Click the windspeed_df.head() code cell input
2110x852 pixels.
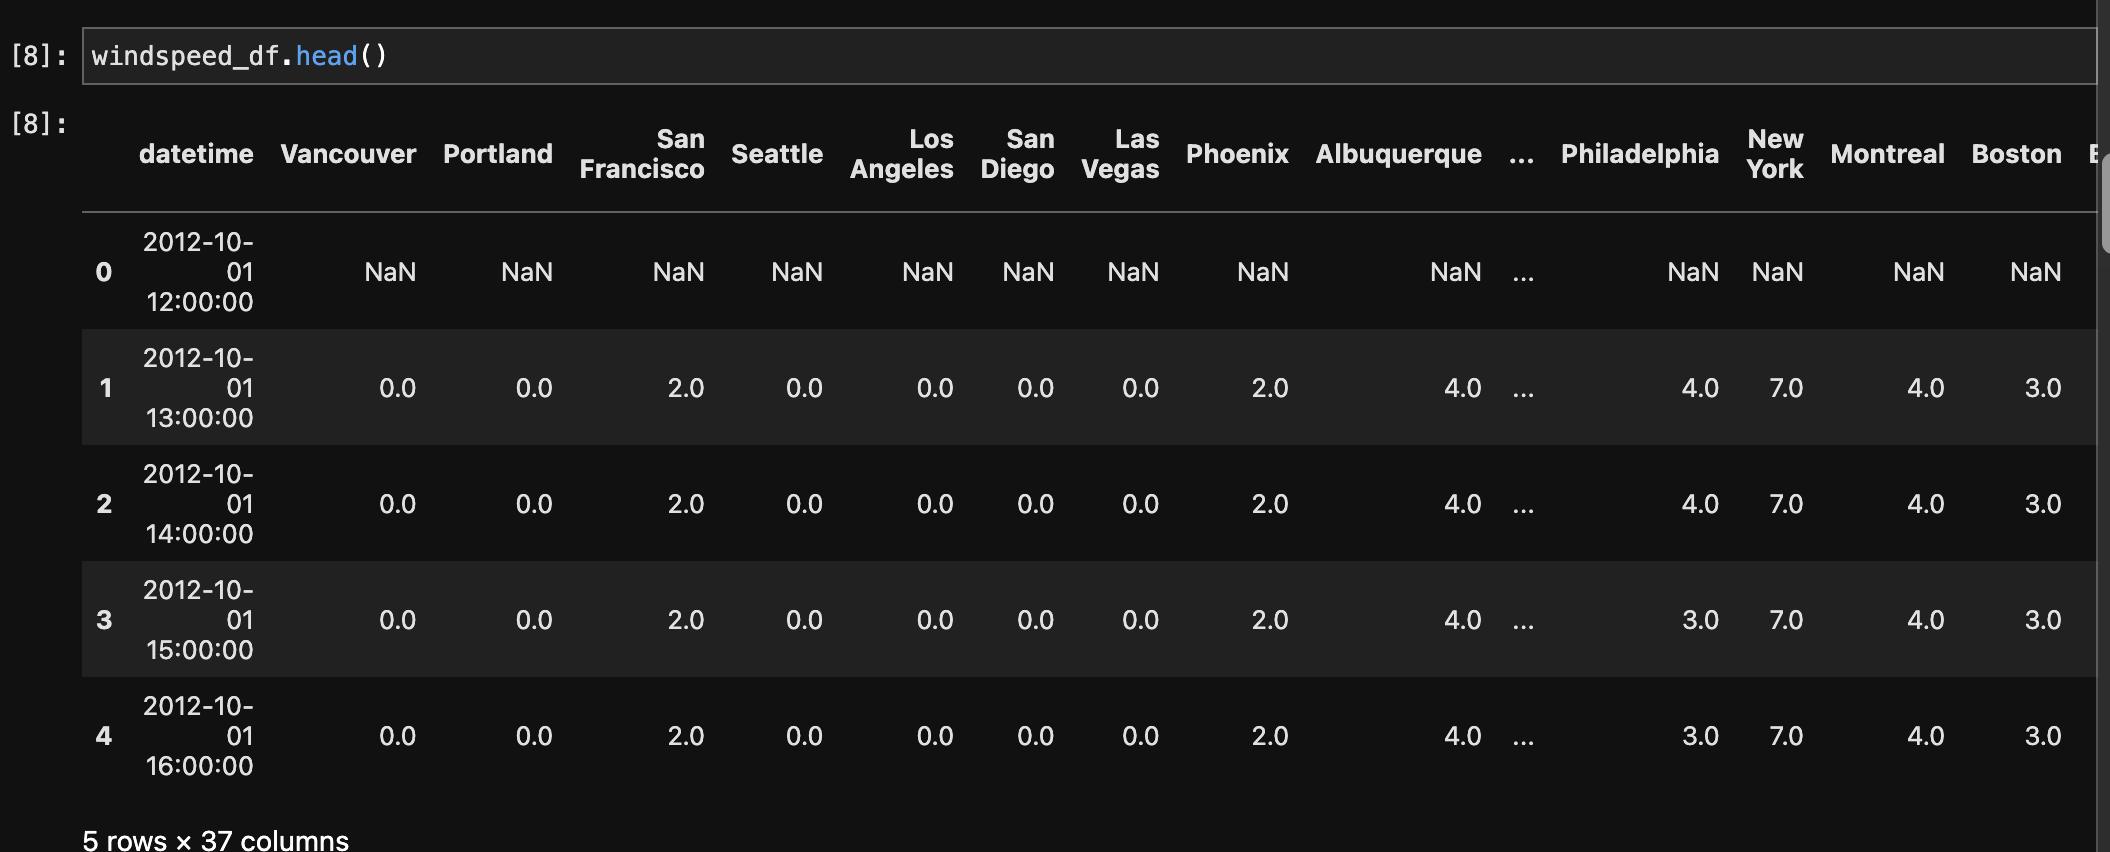[1088, 56]
